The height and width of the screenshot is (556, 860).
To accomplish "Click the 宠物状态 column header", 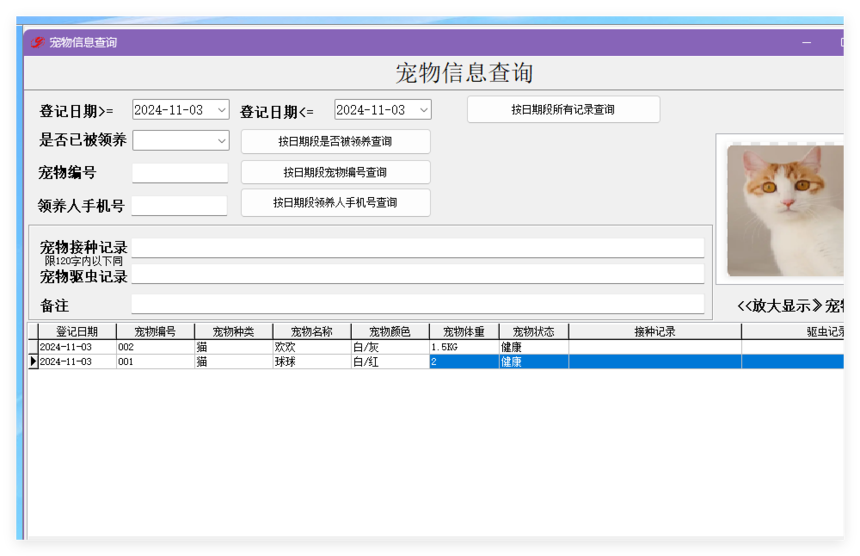I will pos(534,331).
